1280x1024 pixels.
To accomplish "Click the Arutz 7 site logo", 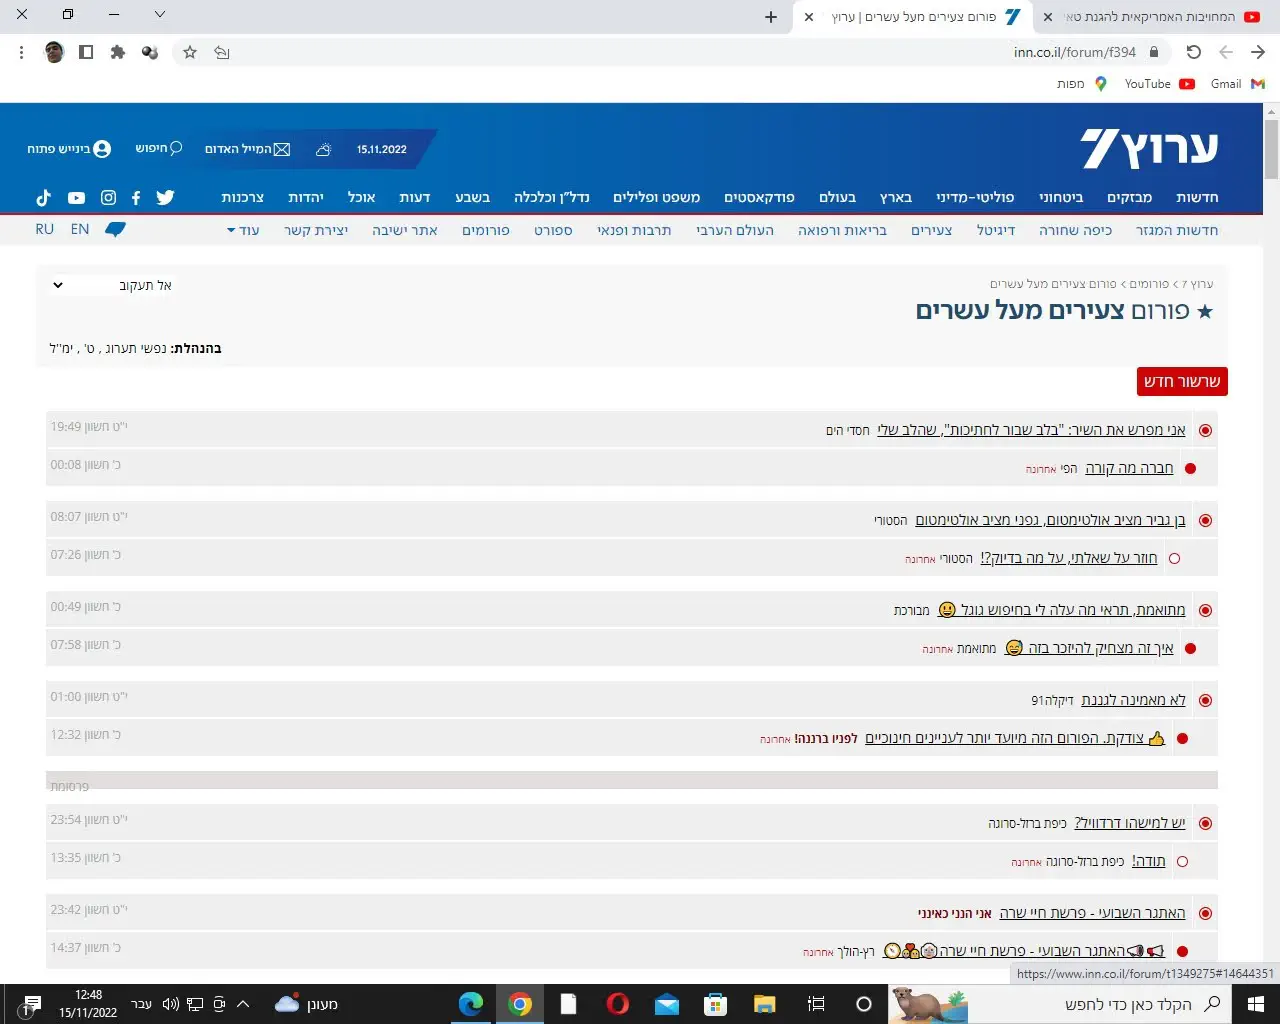I will (1149, 149).
